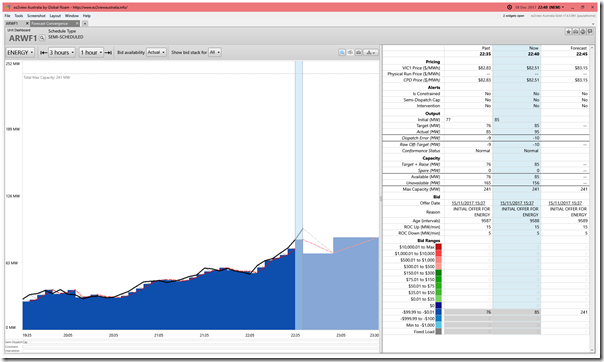Open the ENERGY dropdown
Image resolution: width=604 pixels, height=362 pixels.
click(20, 52)
